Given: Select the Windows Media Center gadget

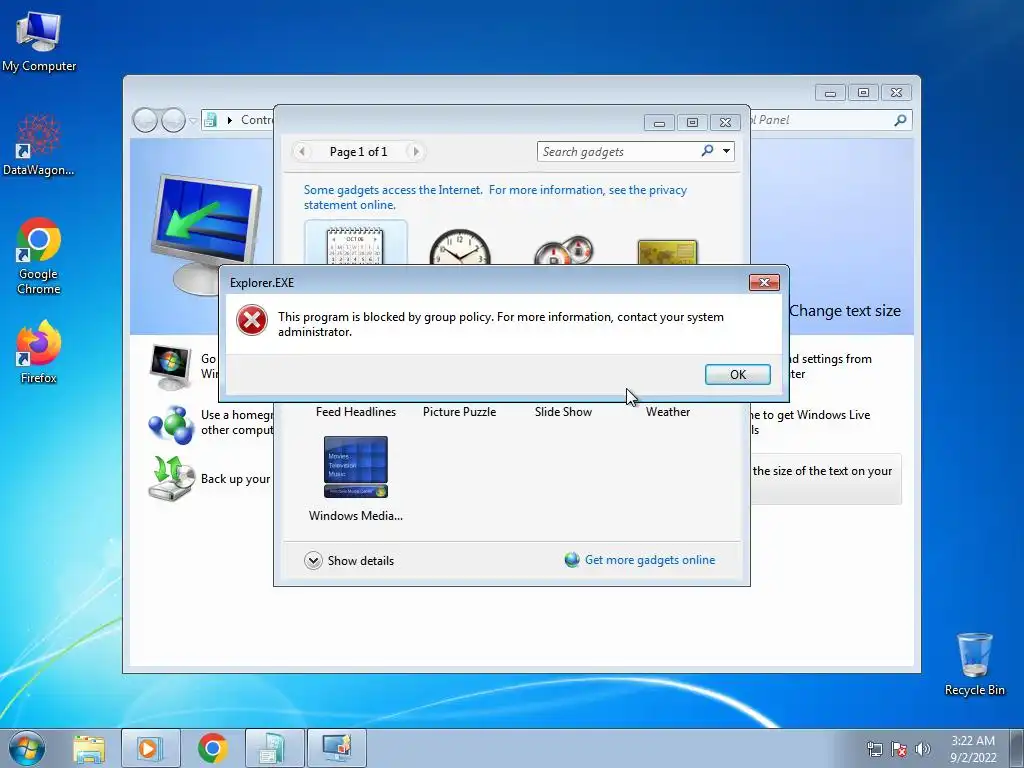Looking at the screenshot, I should tap(355, 478).
